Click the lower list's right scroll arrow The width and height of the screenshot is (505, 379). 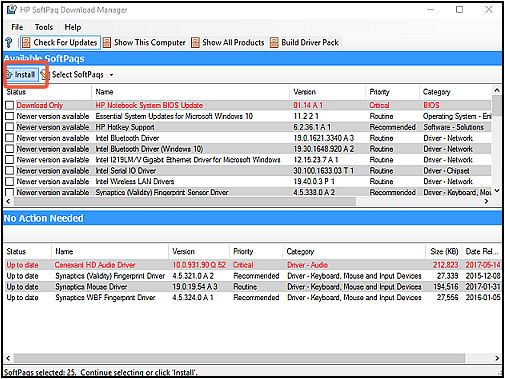click(x=497, y=358)
